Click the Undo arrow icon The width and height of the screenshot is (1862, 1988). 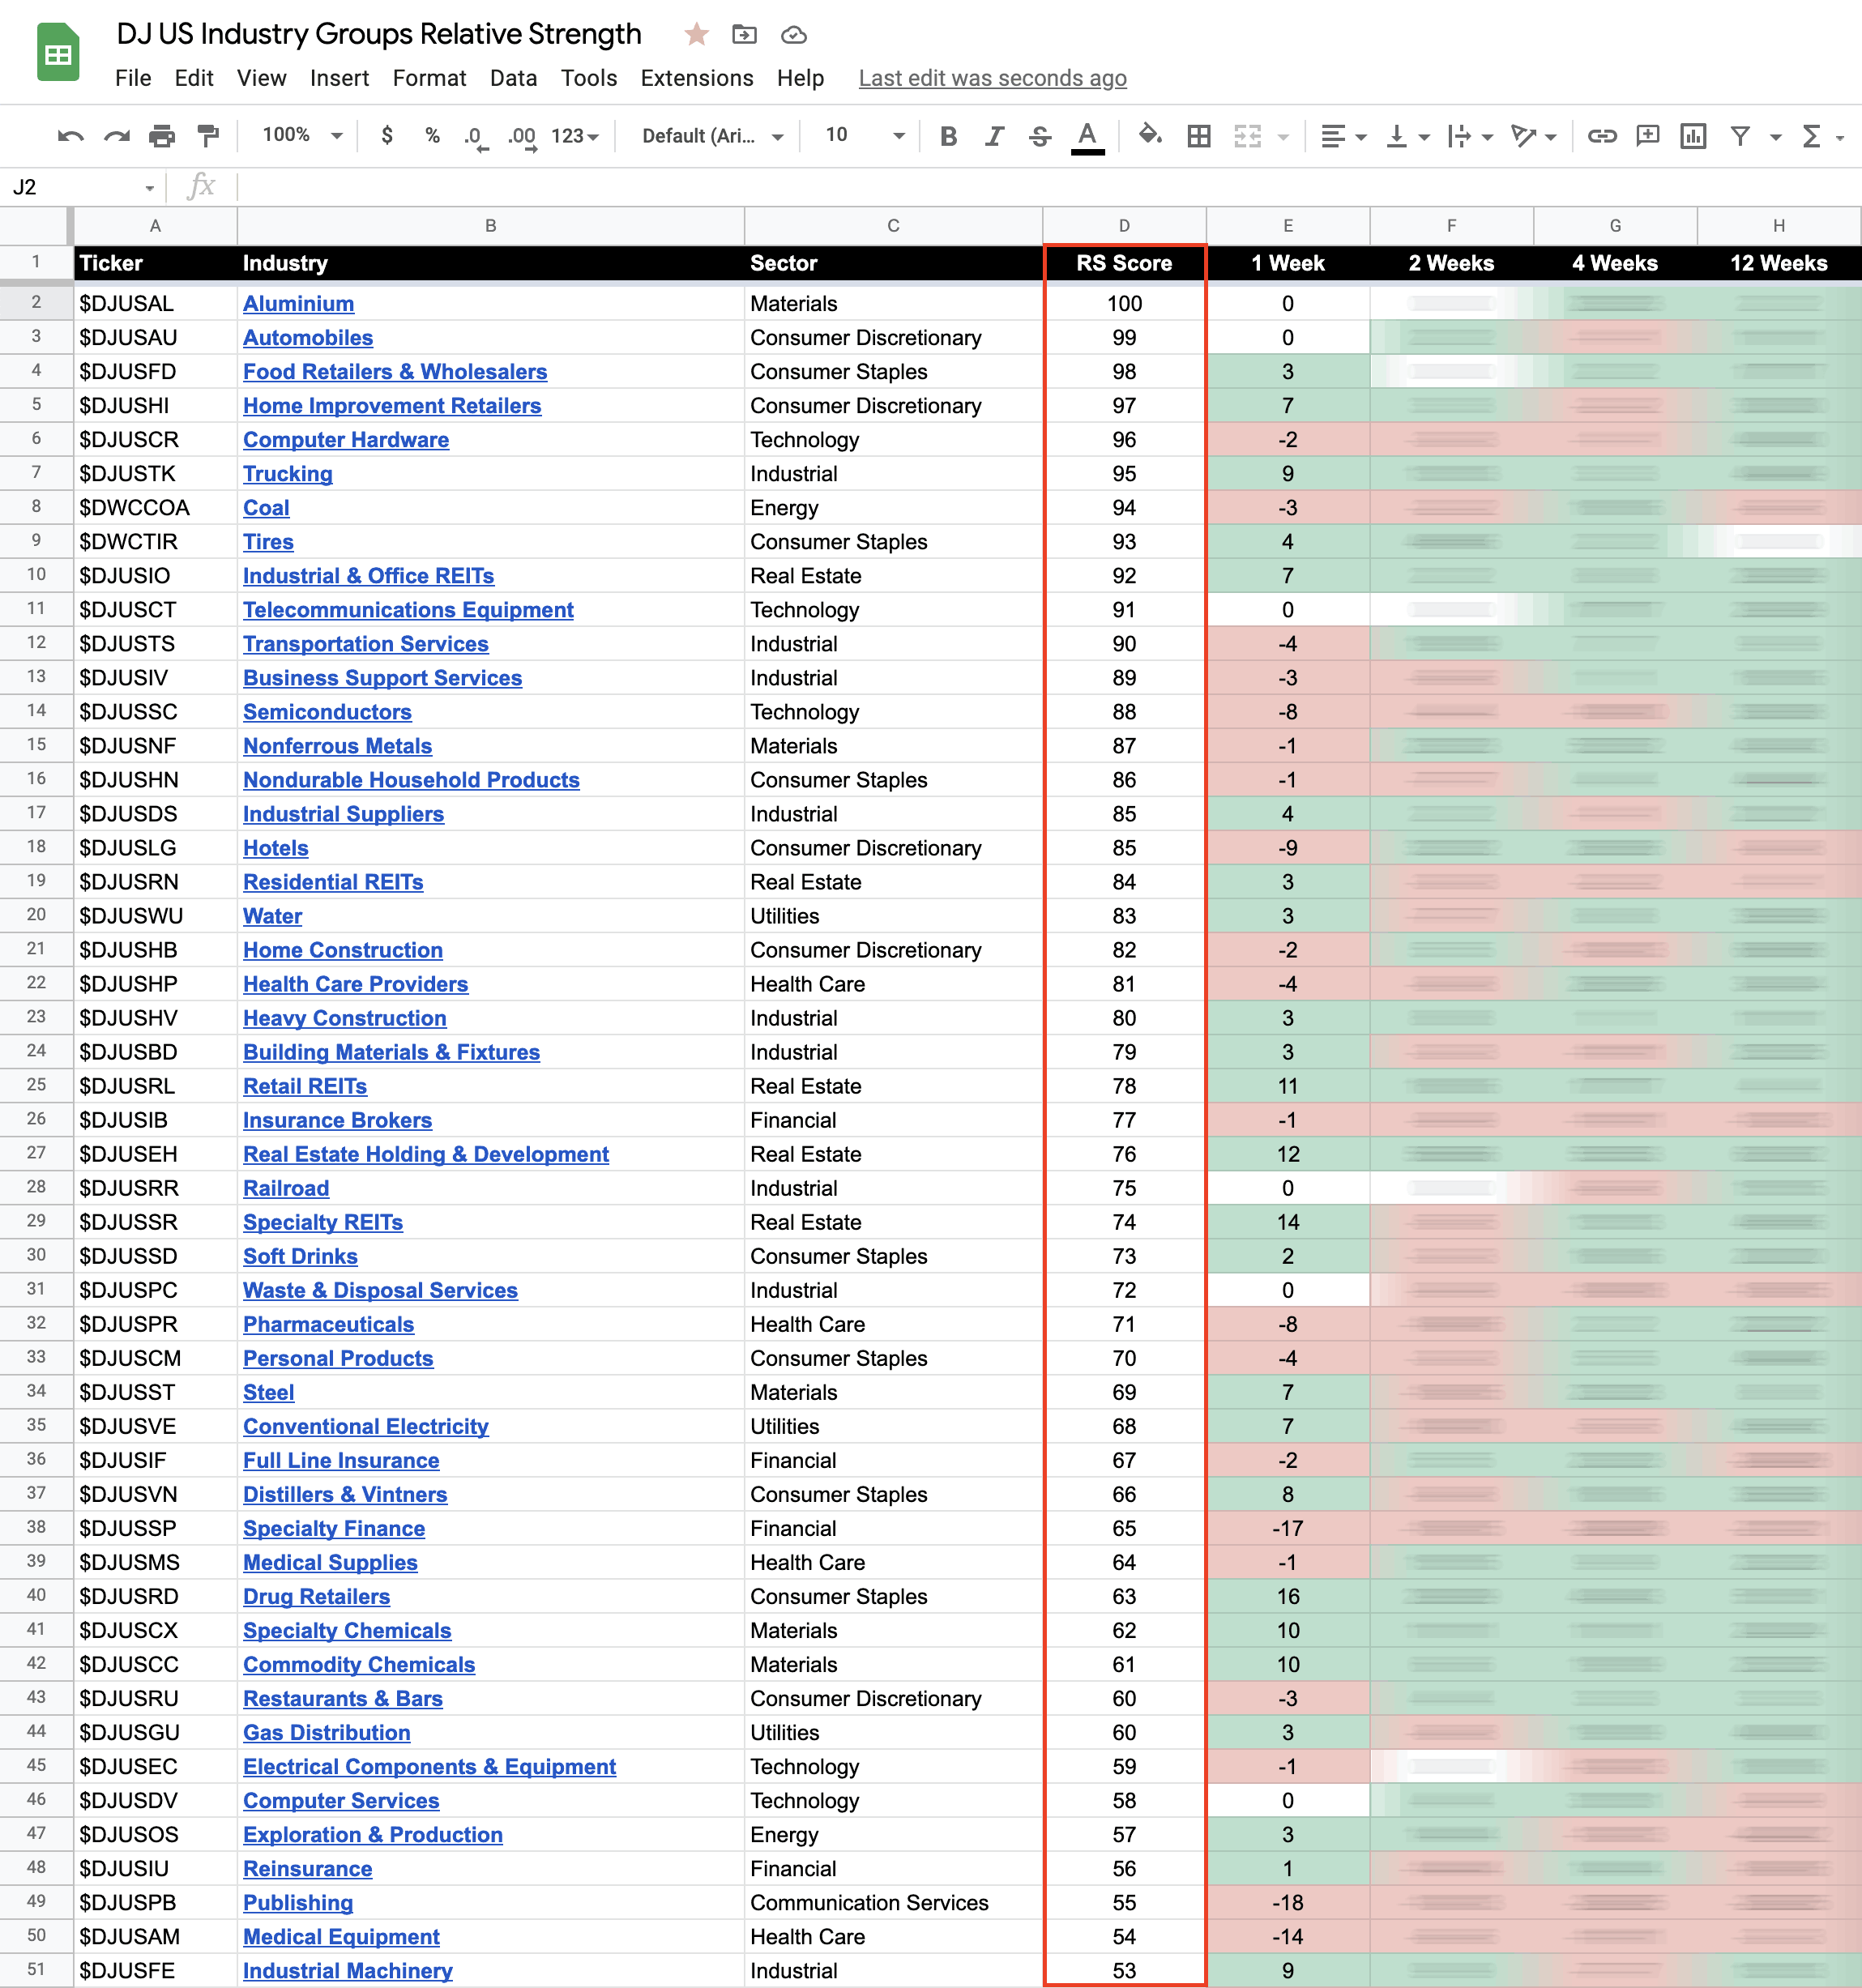point(70,136)
